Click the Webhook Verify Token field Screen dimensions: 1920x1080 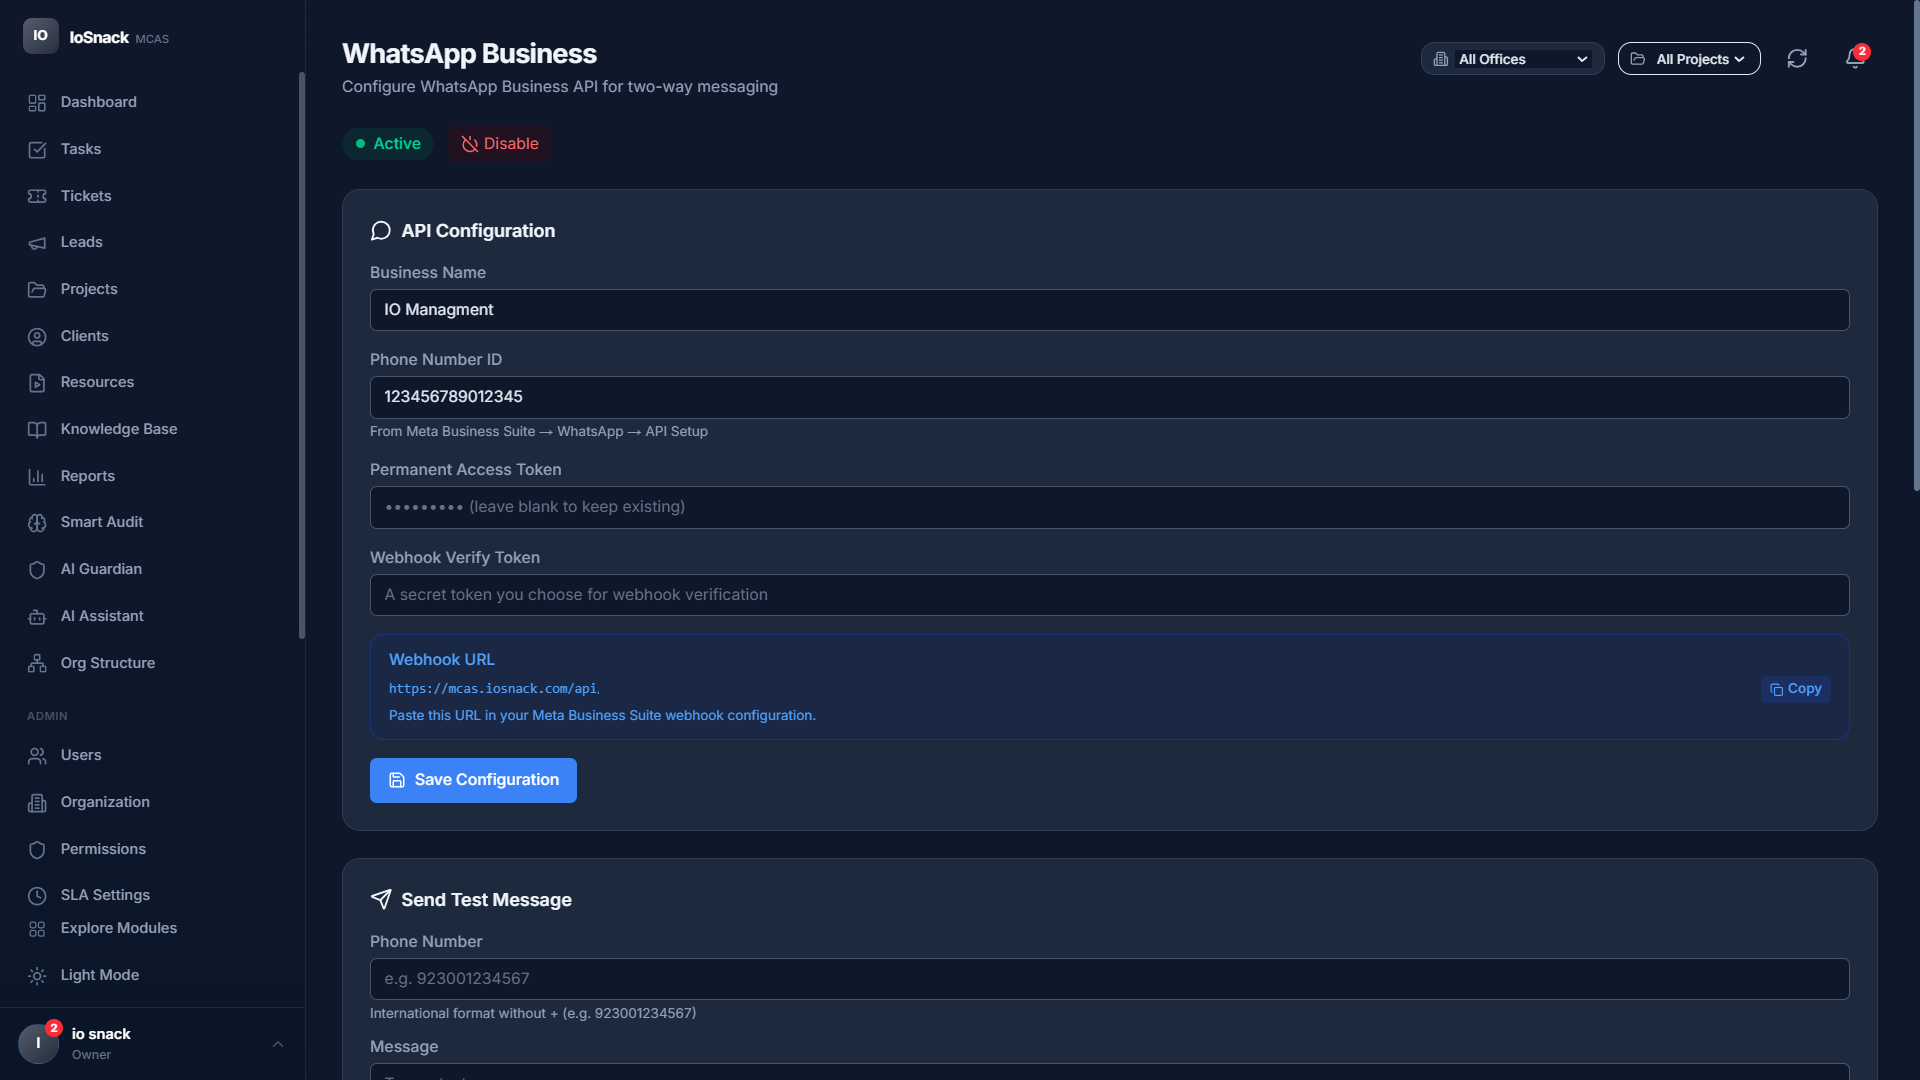(x=1109, y=595)
